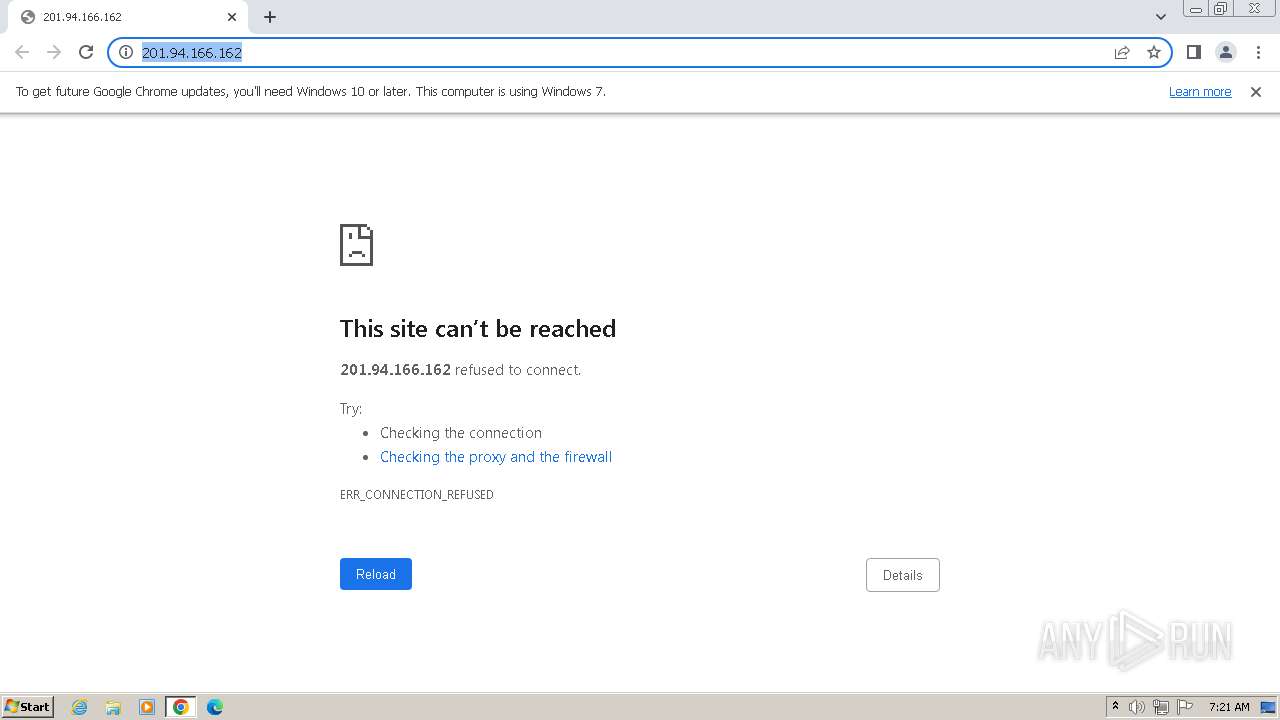Click the blue Reload button
This screenshot has height=720, width=1280.
pyautogui.click(x=376, y=574)
